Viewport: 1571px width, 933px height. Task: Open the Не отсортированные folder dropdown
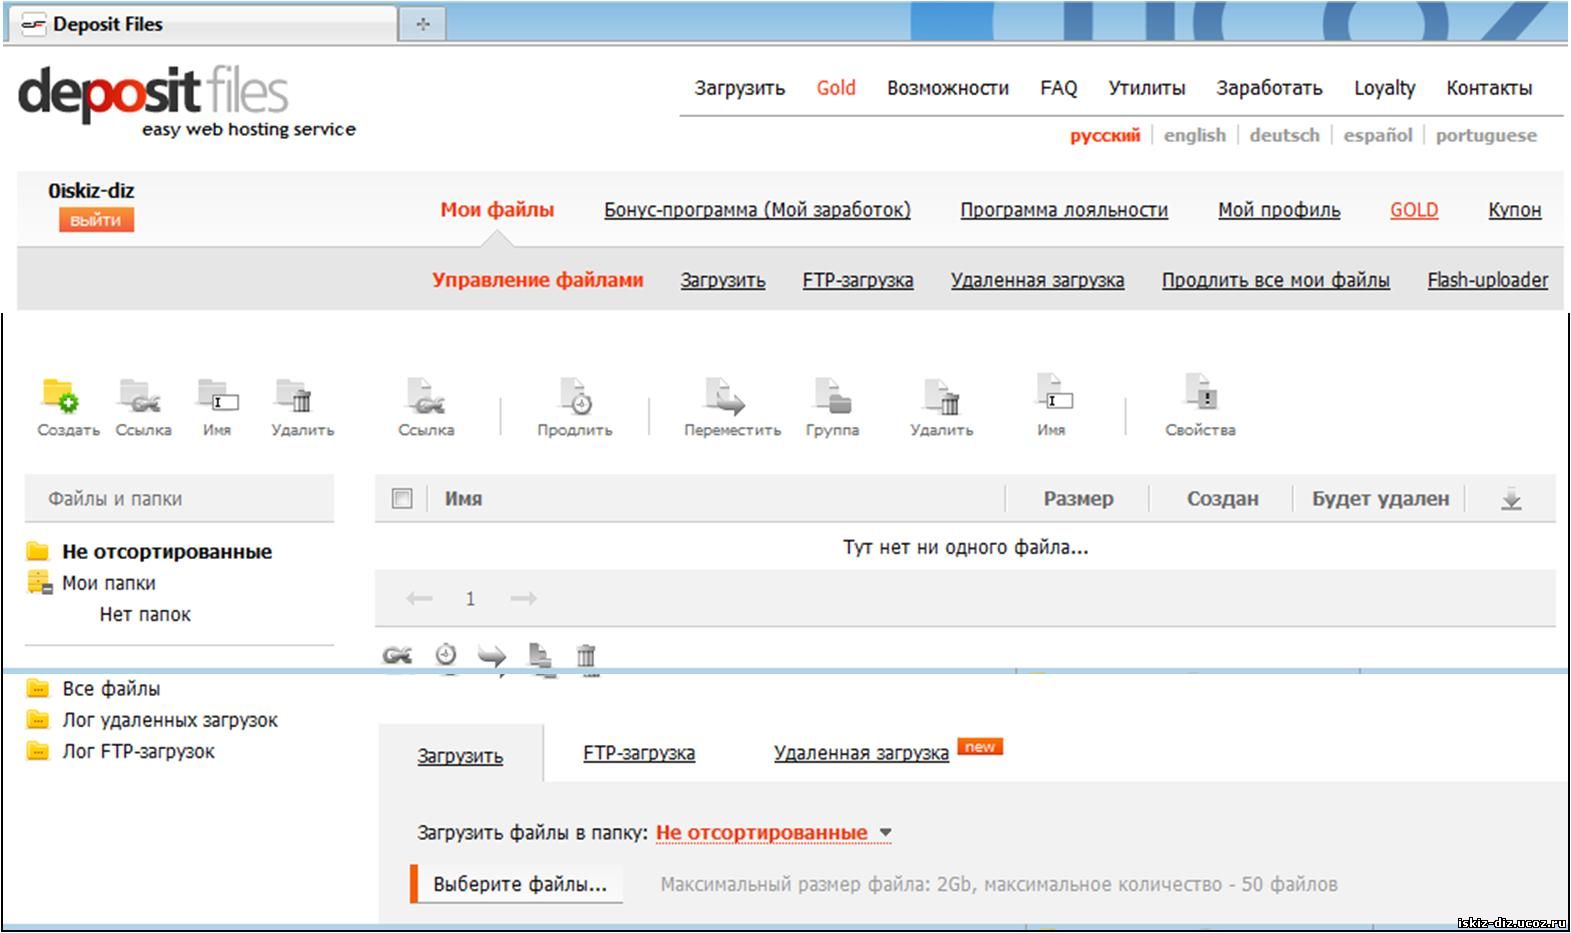click(x=774, y=833)
